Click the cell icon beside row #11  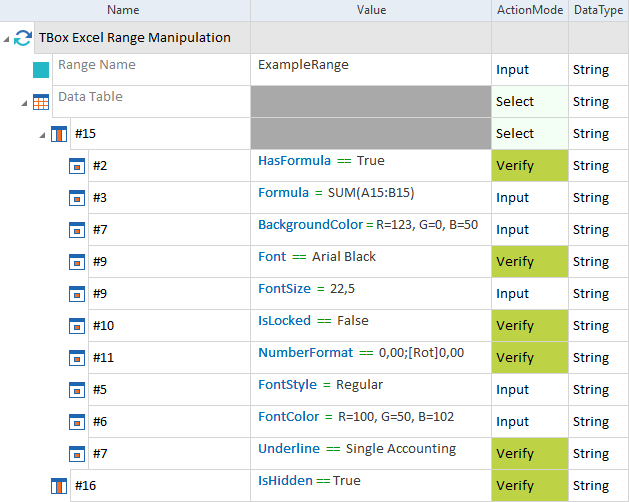[x=77, y=358]
